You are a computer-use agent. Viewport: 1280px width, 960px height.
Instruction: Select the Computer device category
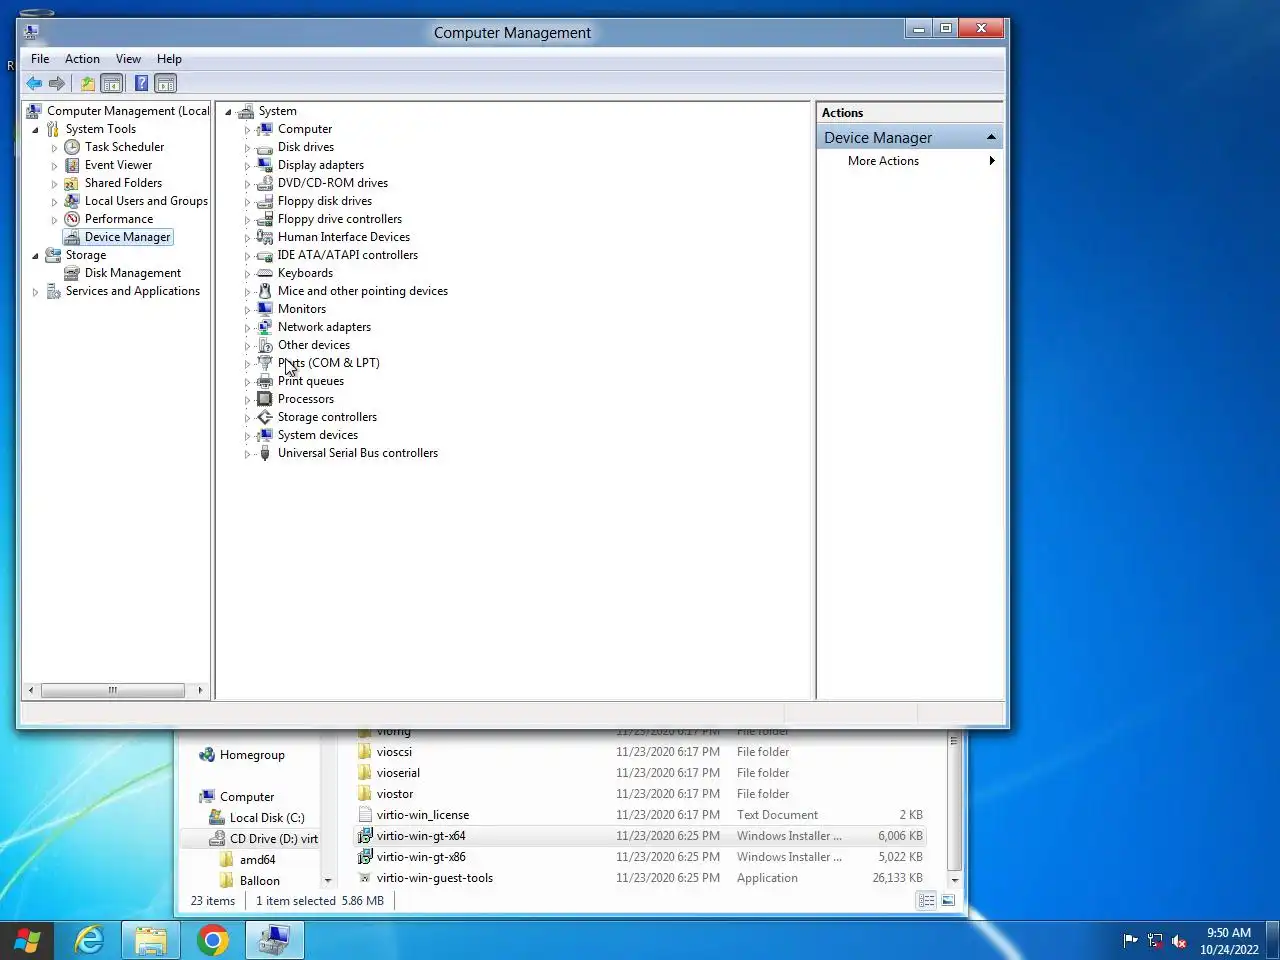[304, 129]
